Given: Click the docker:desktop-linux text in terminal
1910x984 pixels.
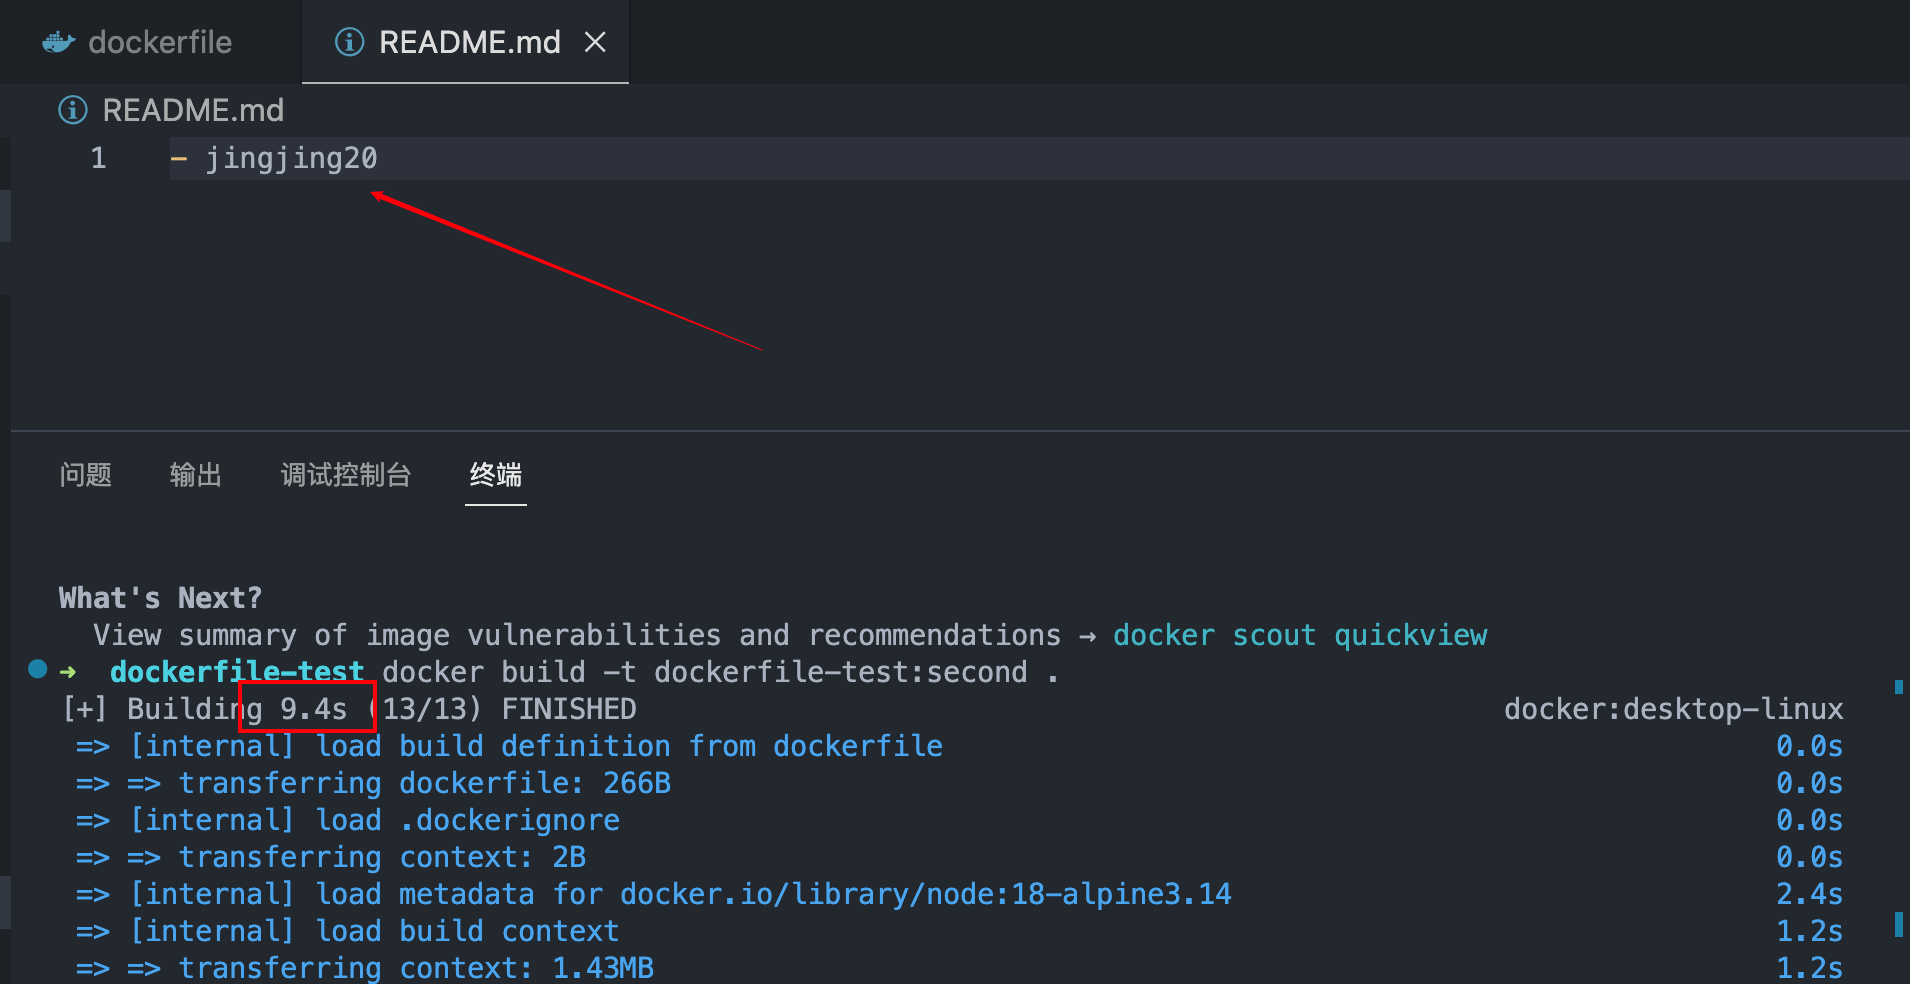Looking at the screenshot, I should (1673, 709).
